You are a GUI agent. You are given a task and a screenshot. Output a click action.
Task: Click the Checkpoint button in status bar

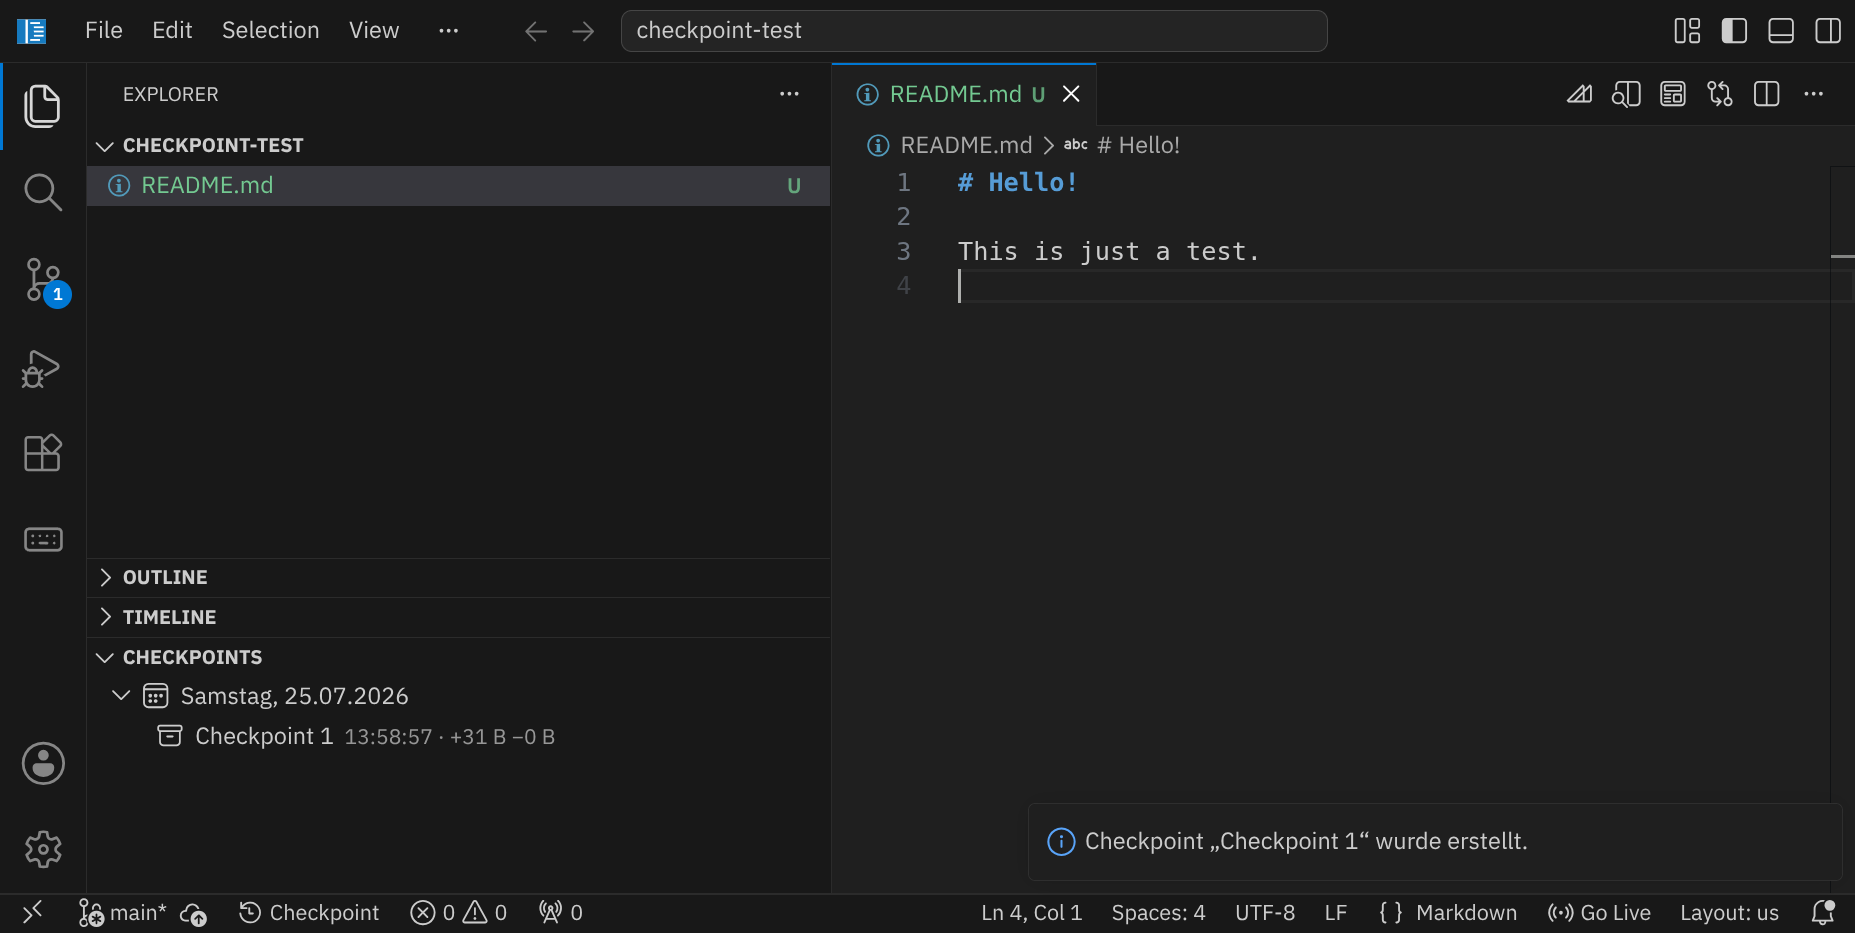click(x=309, y=913)
